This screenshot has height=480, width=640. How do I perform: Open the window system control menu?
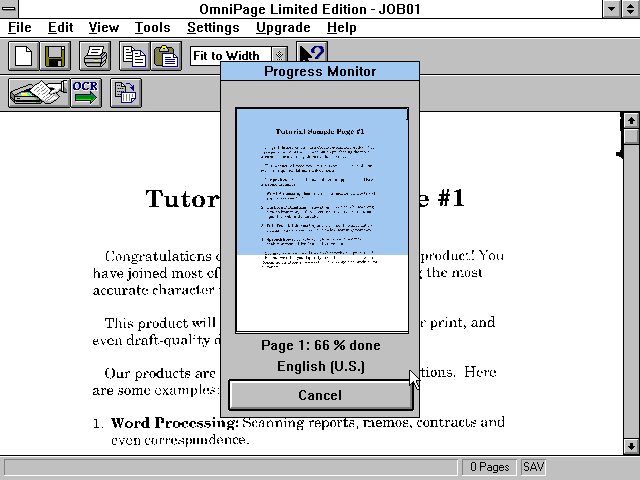[9, 8]
